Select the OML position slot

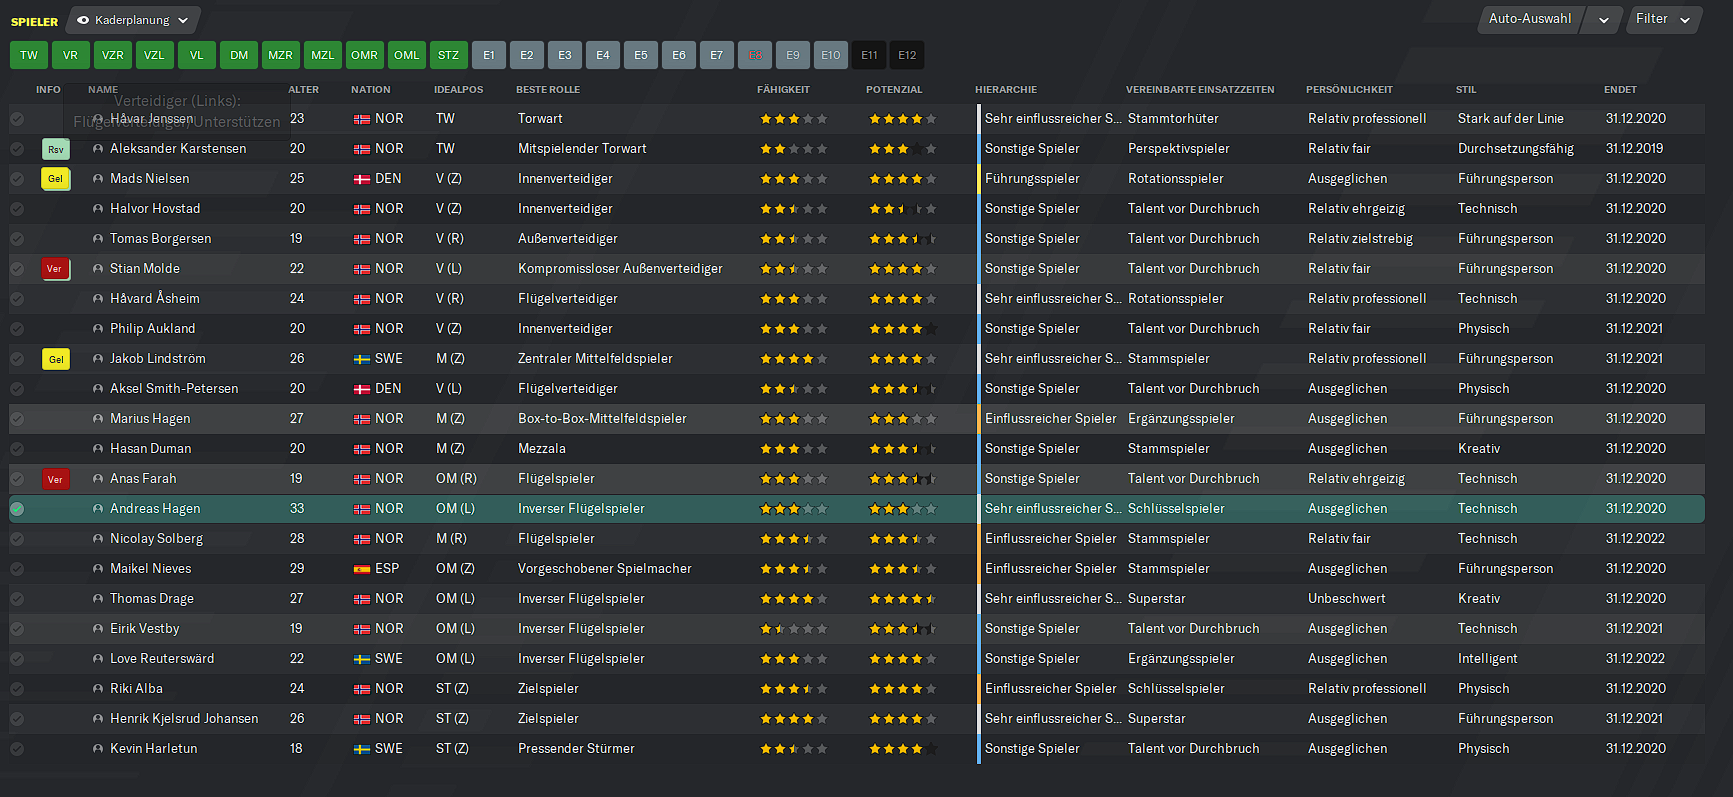[x=407, y=55]
